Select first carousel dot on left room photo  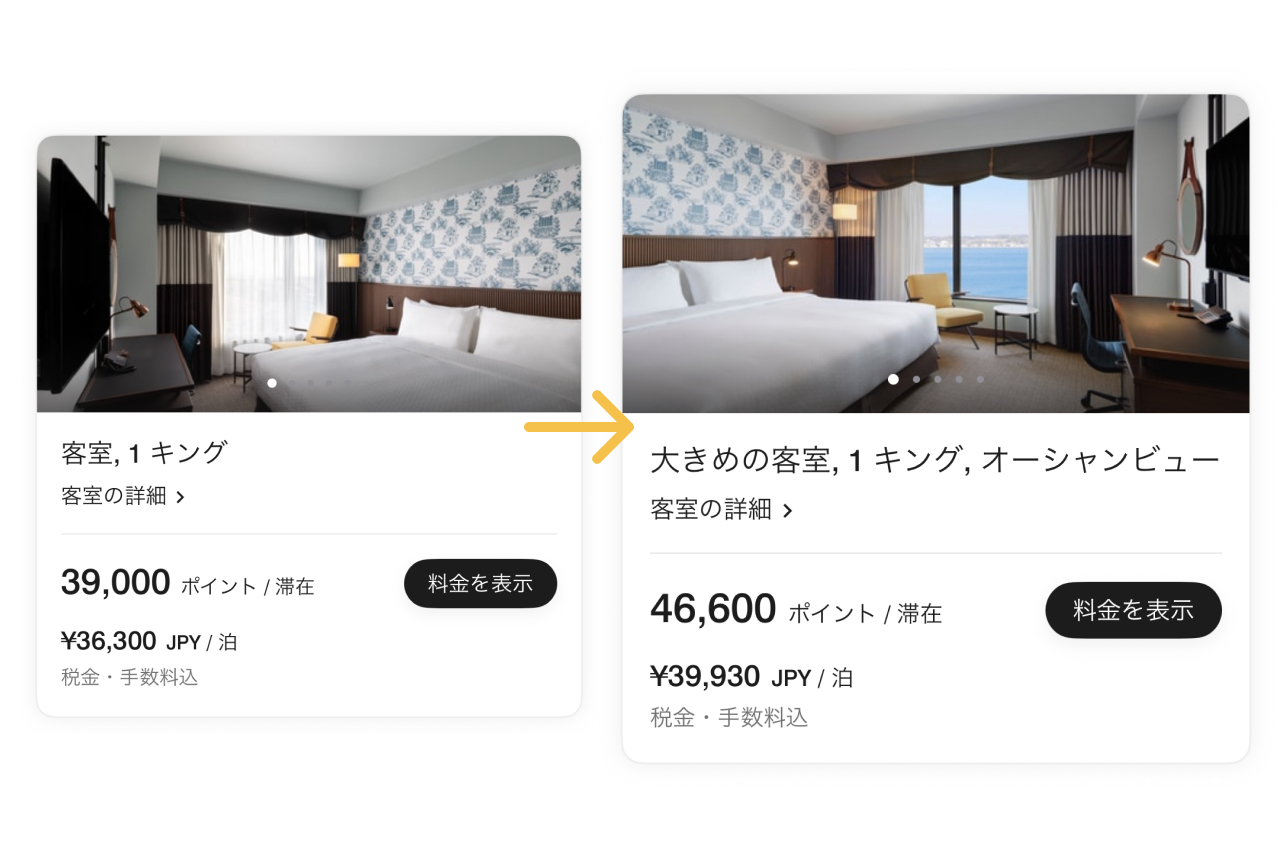(x=272, y=383)
